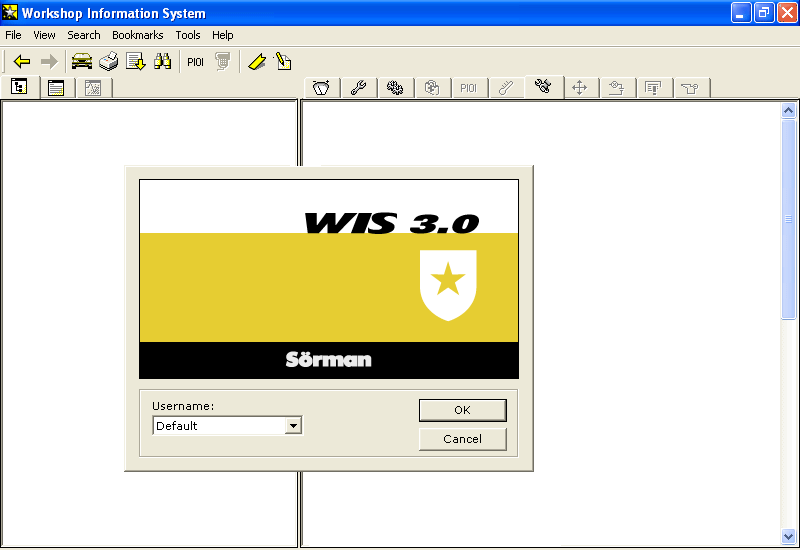Image resolution: width=800 pixels, height=550 pixels.
Task: Select the active tools tab icon
Action: [x=543, y=86]
